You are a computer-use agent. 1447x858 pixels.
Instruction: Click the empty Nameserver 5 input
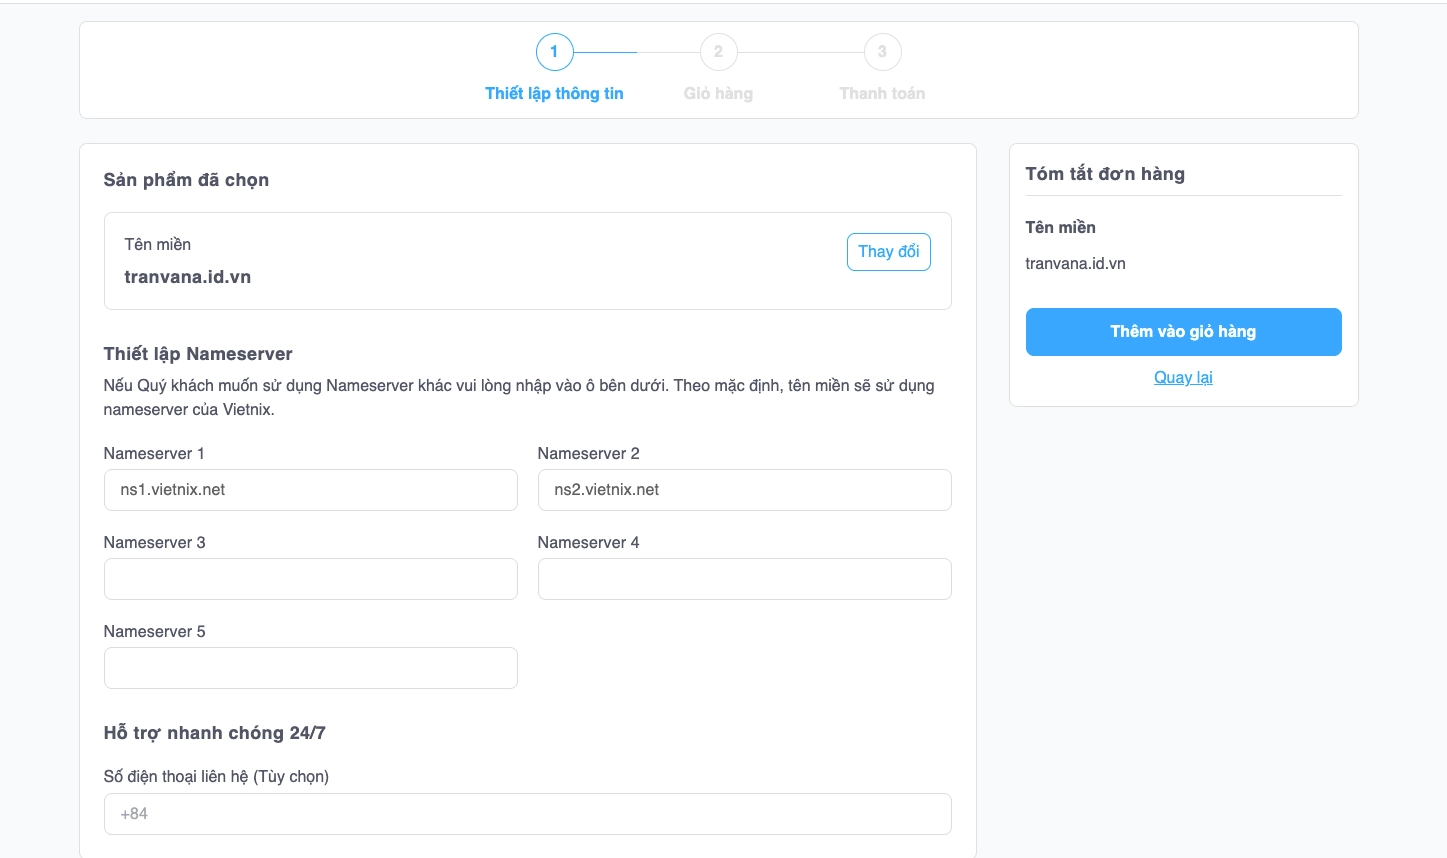[310, 668]
